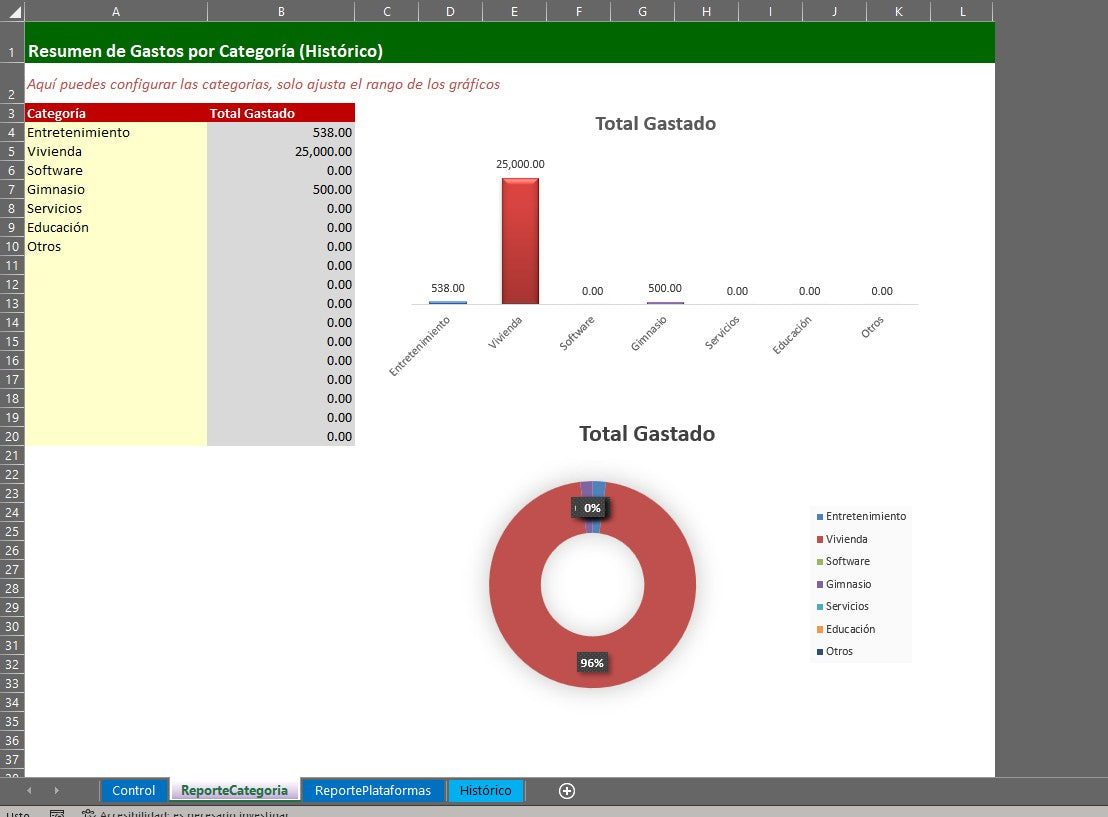Add a new sheet with the plus icon
The width and height of the screenshot is (1108, 817).
coord(567,791)
